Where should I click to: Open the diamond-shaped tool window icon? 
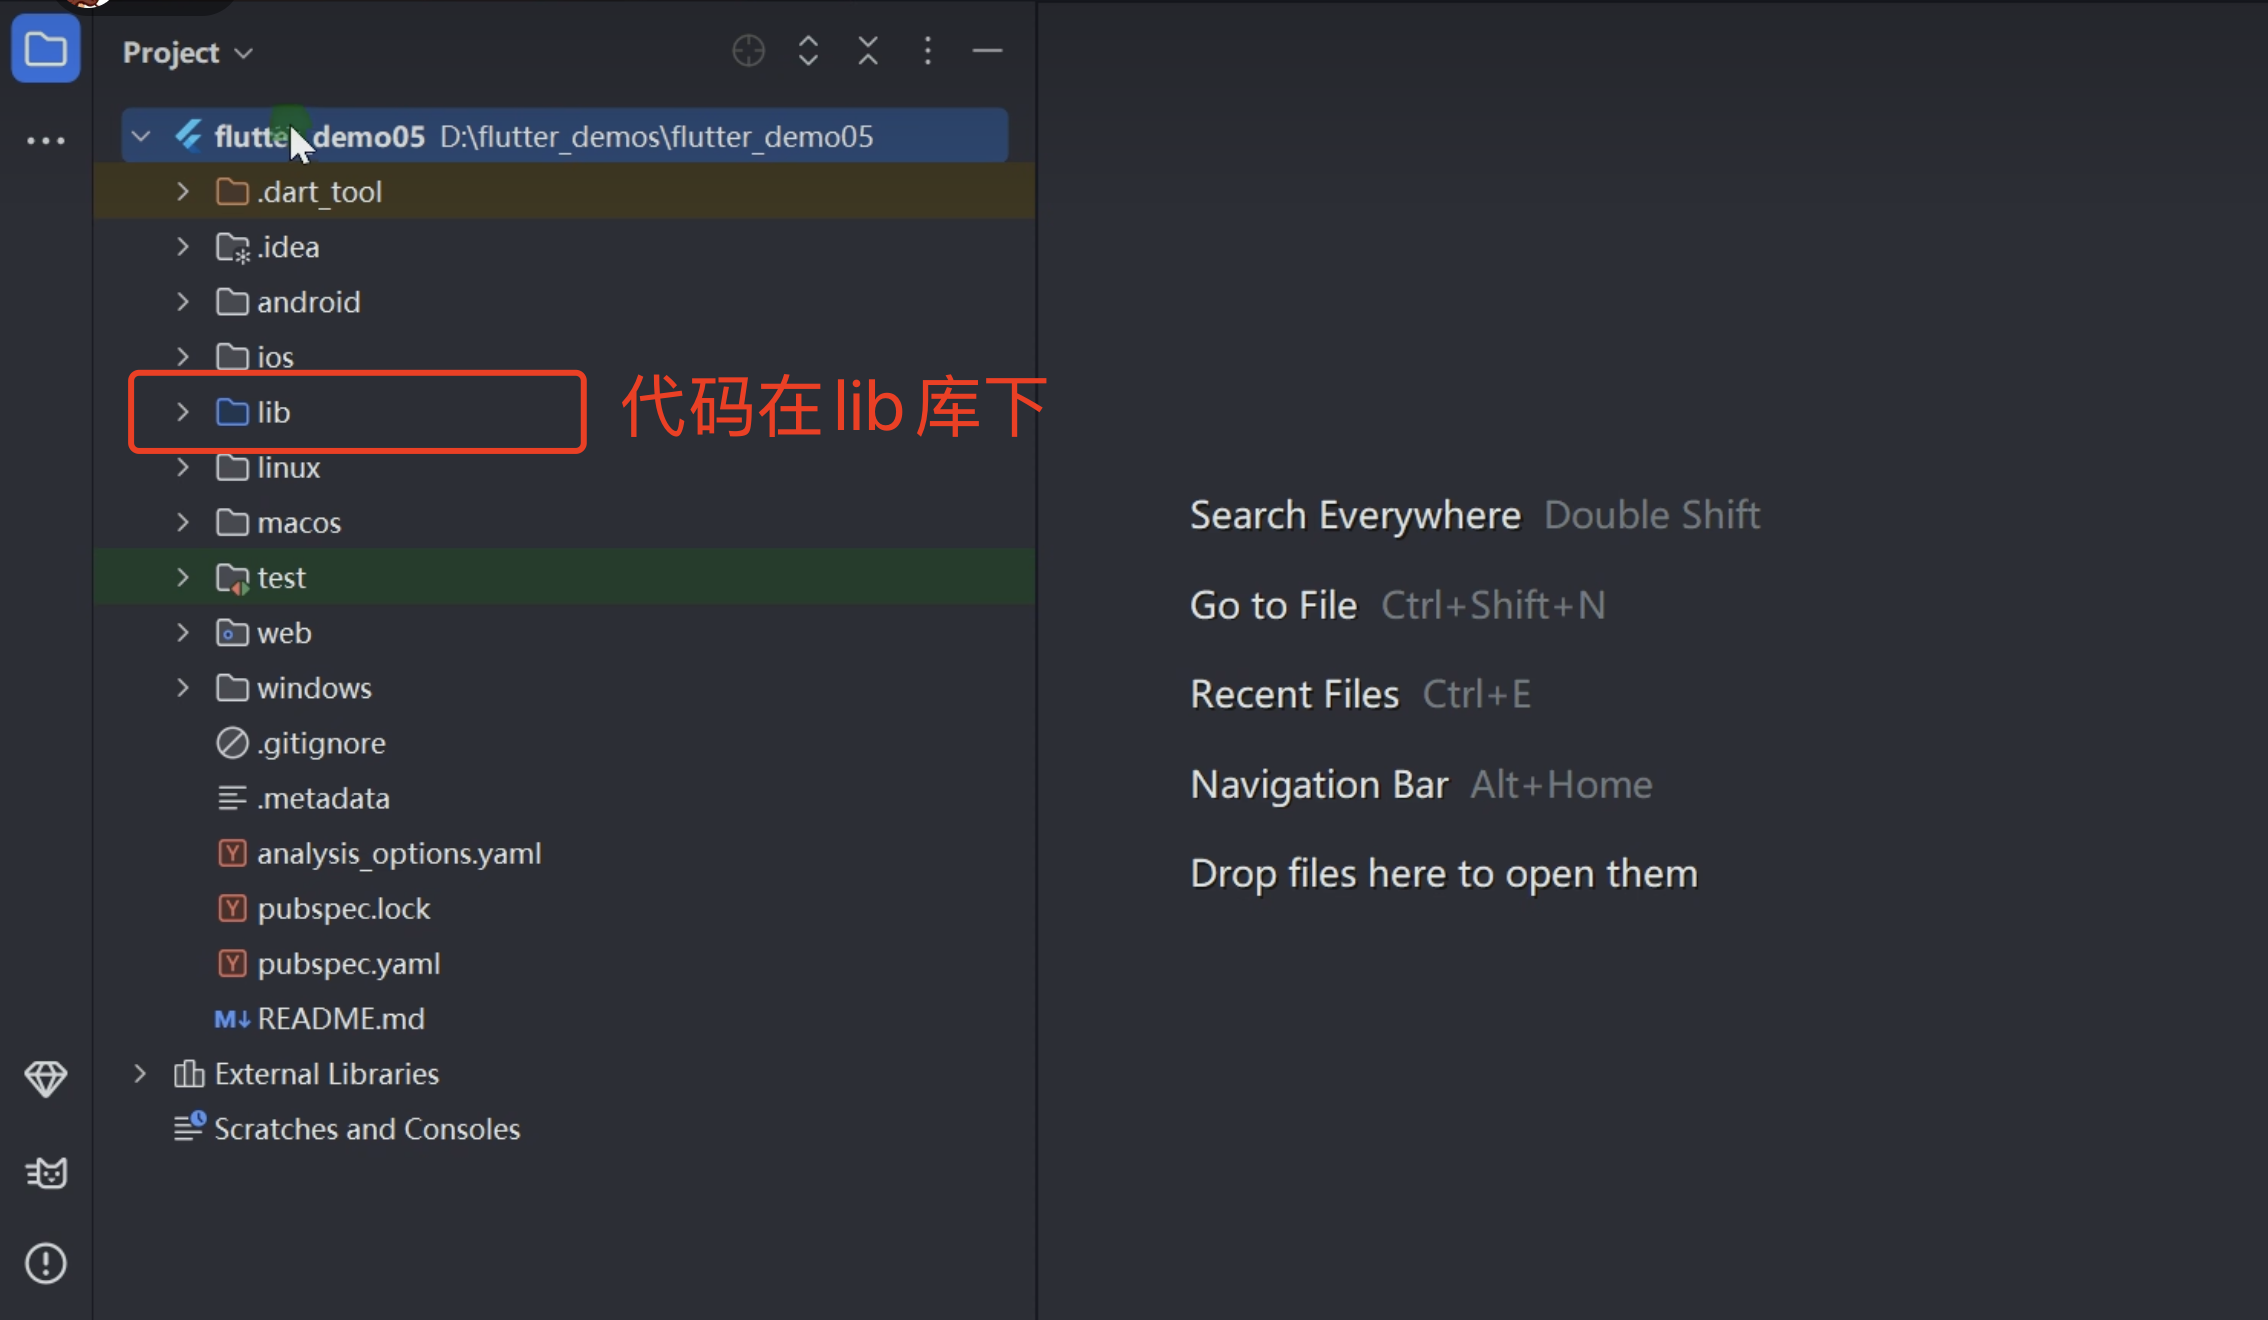tap(46, 1078)
